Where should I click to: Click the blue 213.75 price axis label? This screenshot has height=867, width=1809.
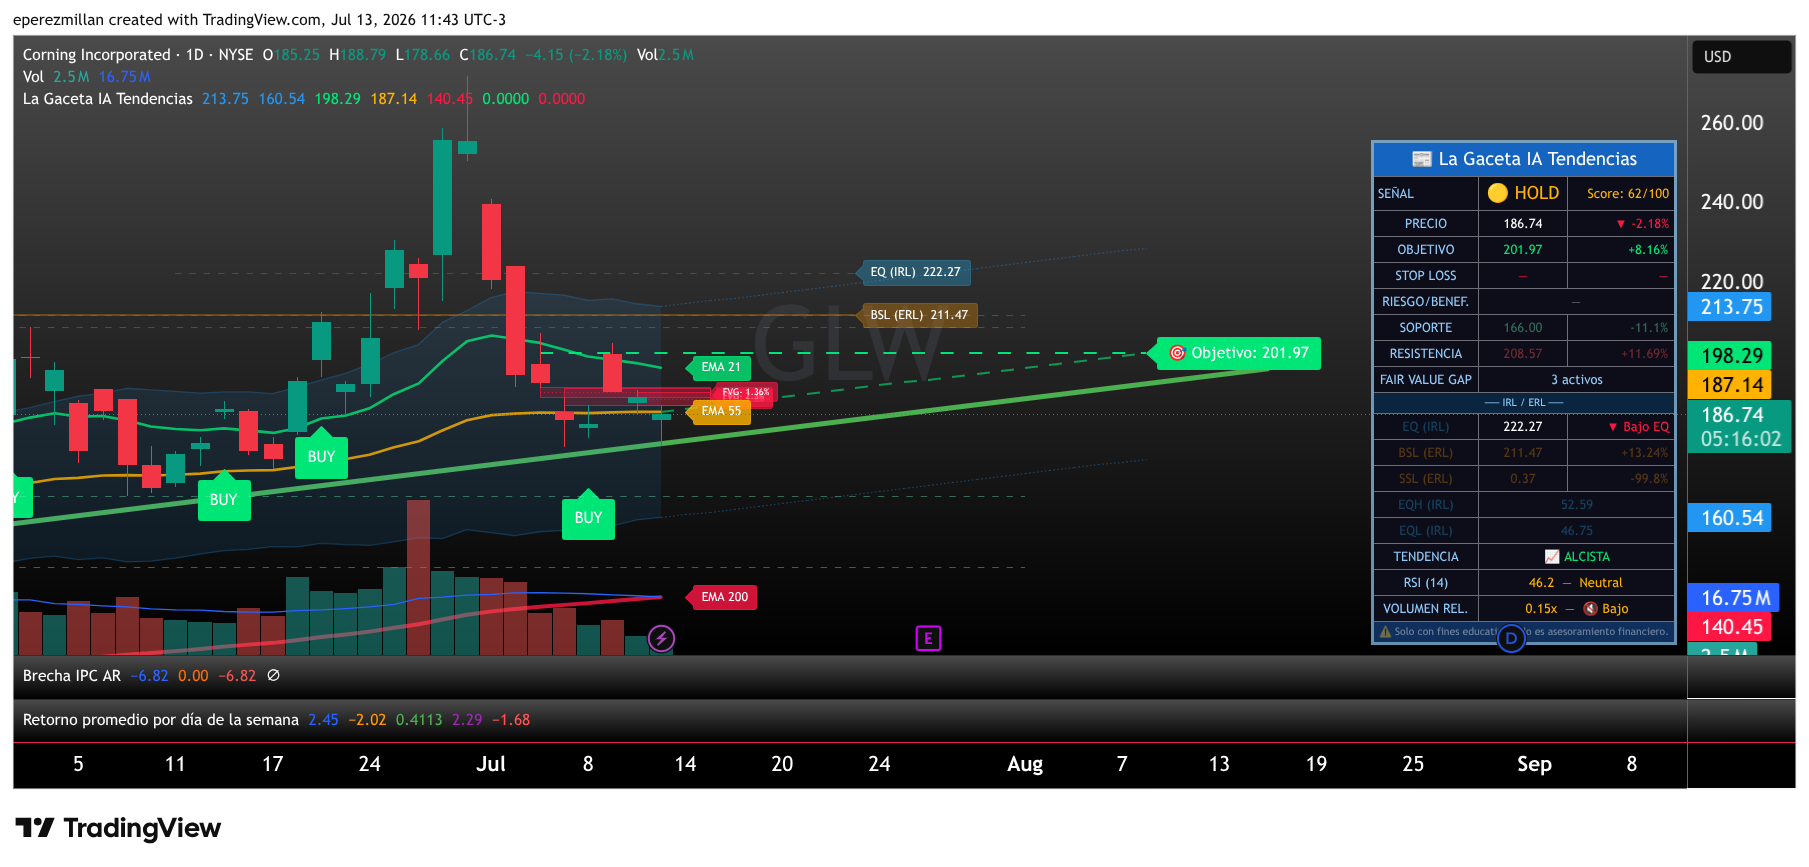pyautogui.click(x=1730, y=307)
